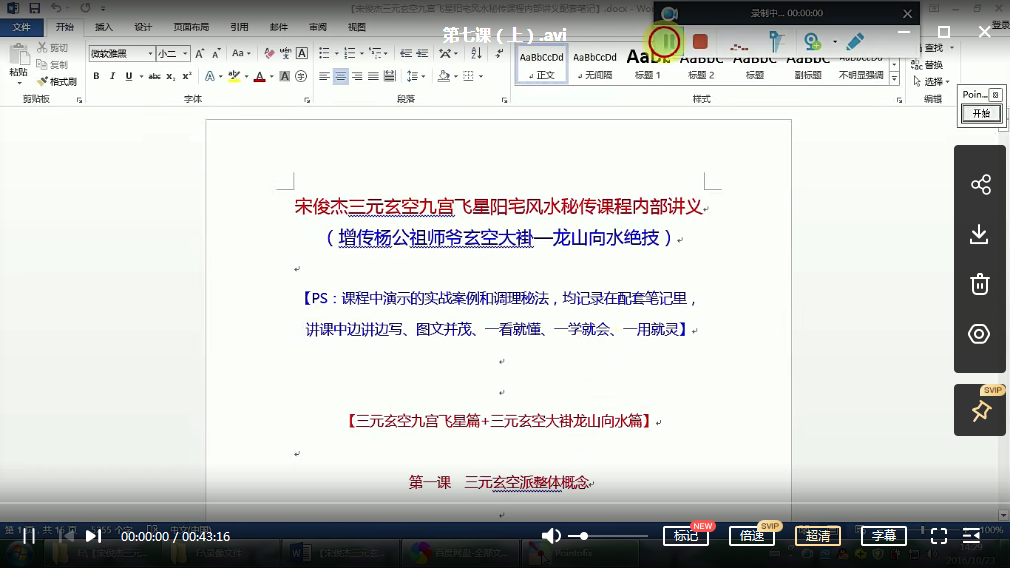Image resolution: width=1010 pixels, height=568 pixels.
Task: Select the blue pencil annotation tool
Action: click(x=854, y=42)
